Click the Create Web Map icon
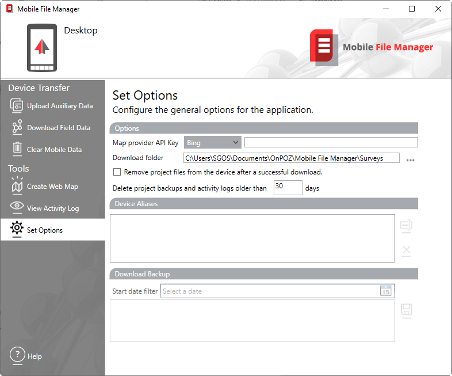 [17, 186]
